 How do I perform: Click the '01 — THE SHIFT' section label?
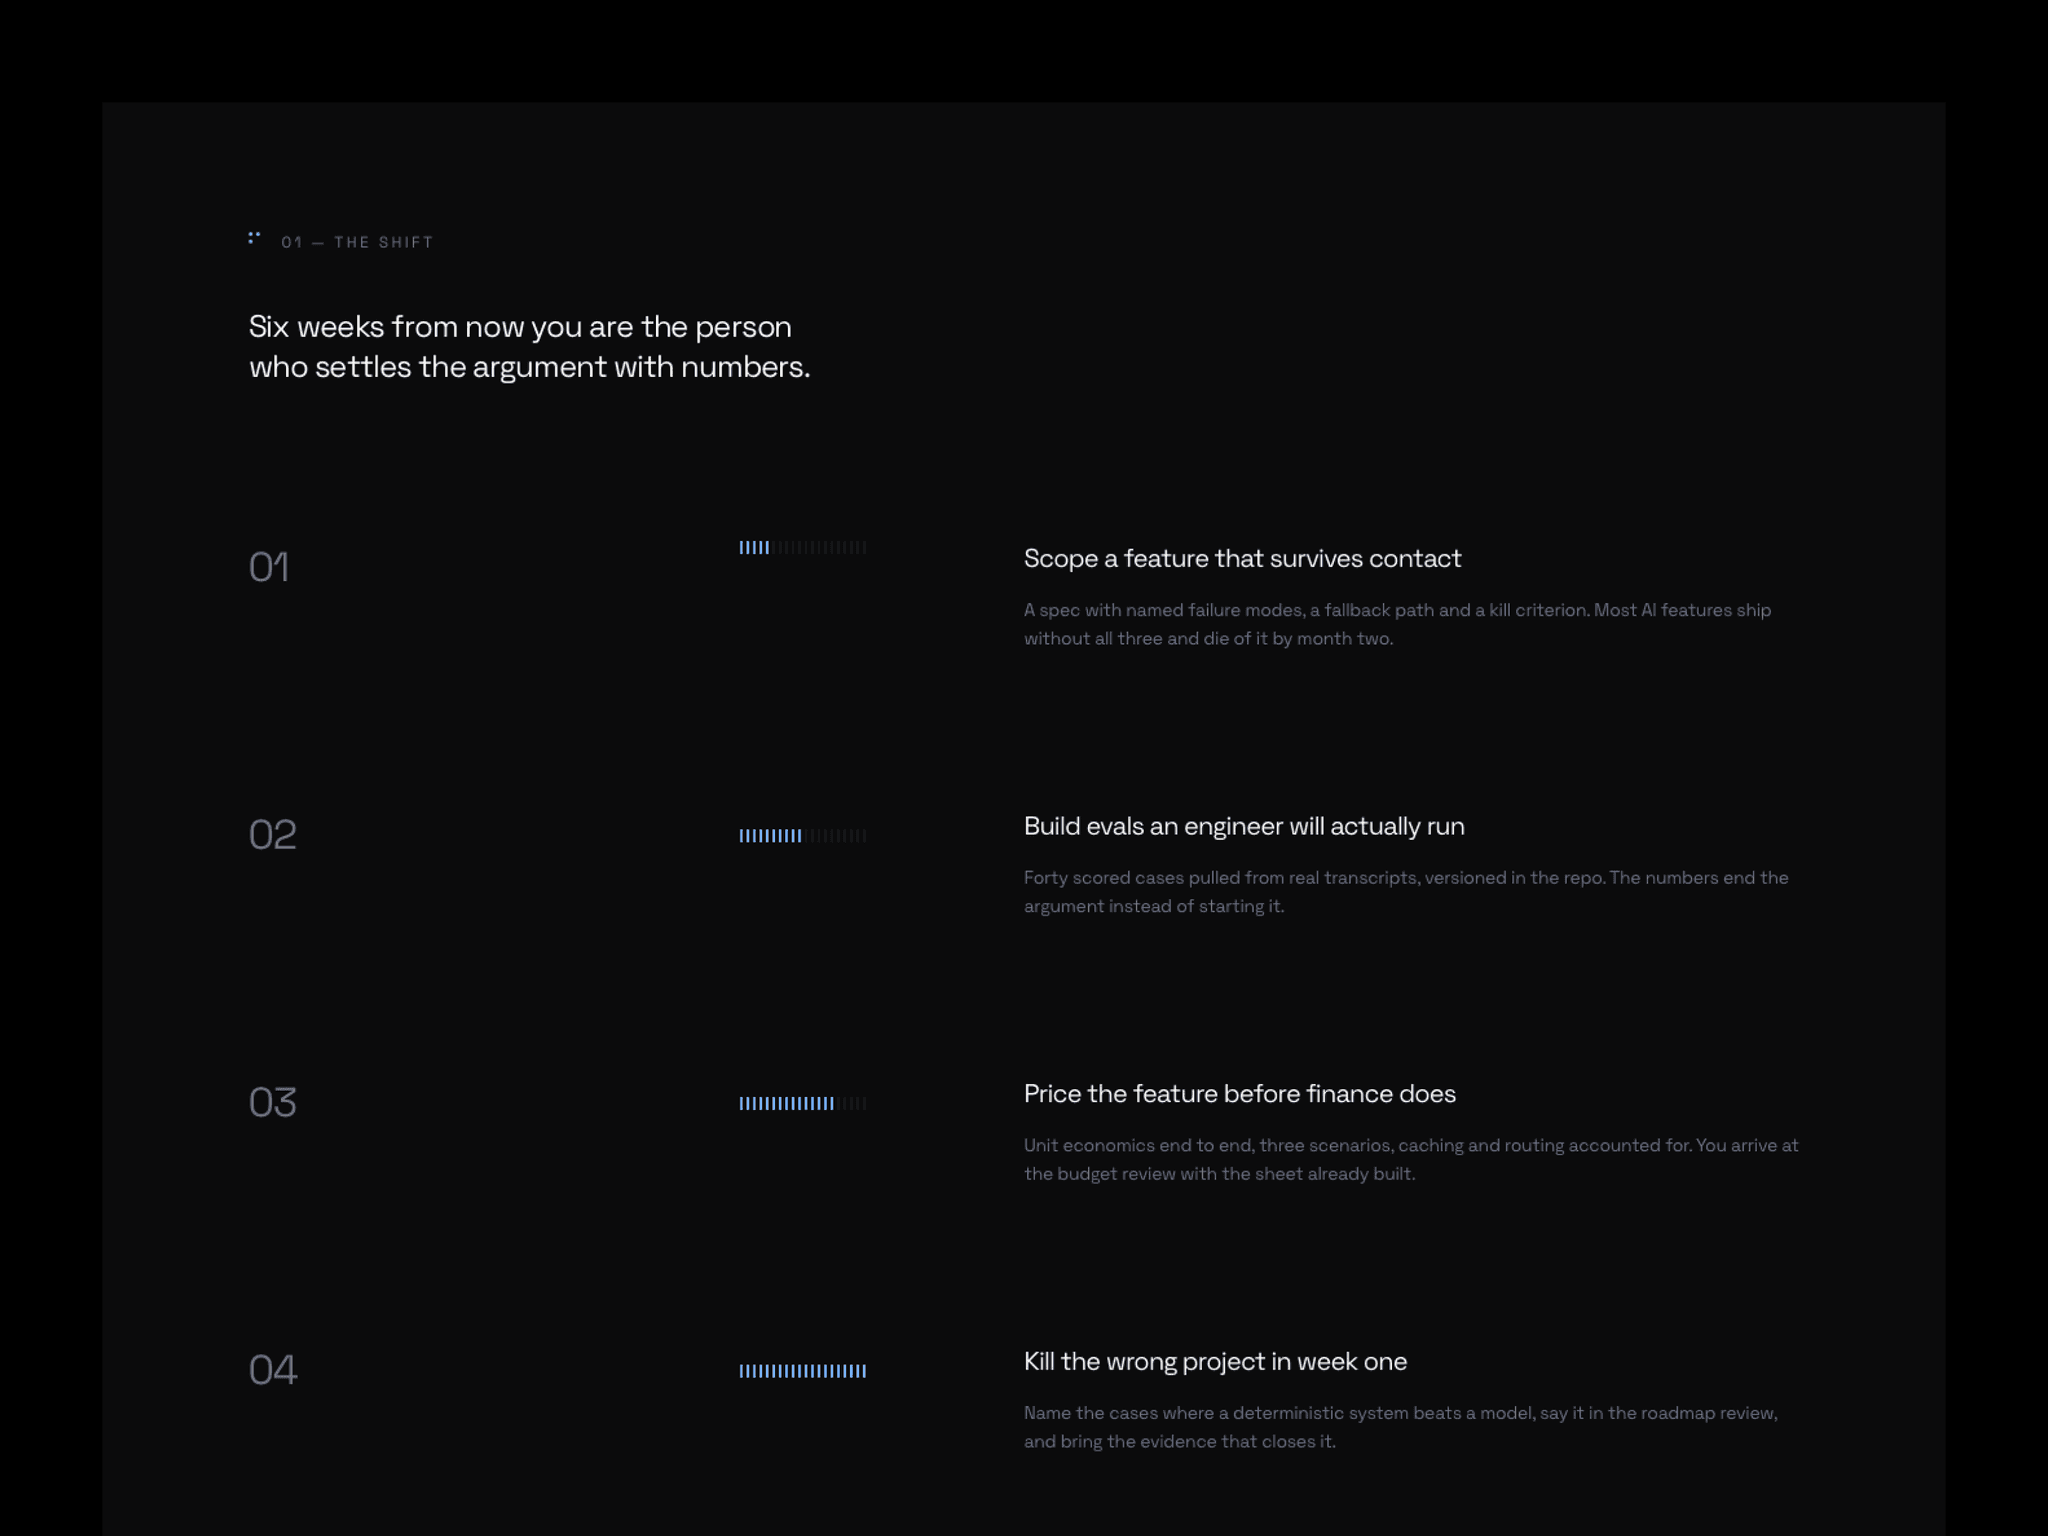pos(357,242)
